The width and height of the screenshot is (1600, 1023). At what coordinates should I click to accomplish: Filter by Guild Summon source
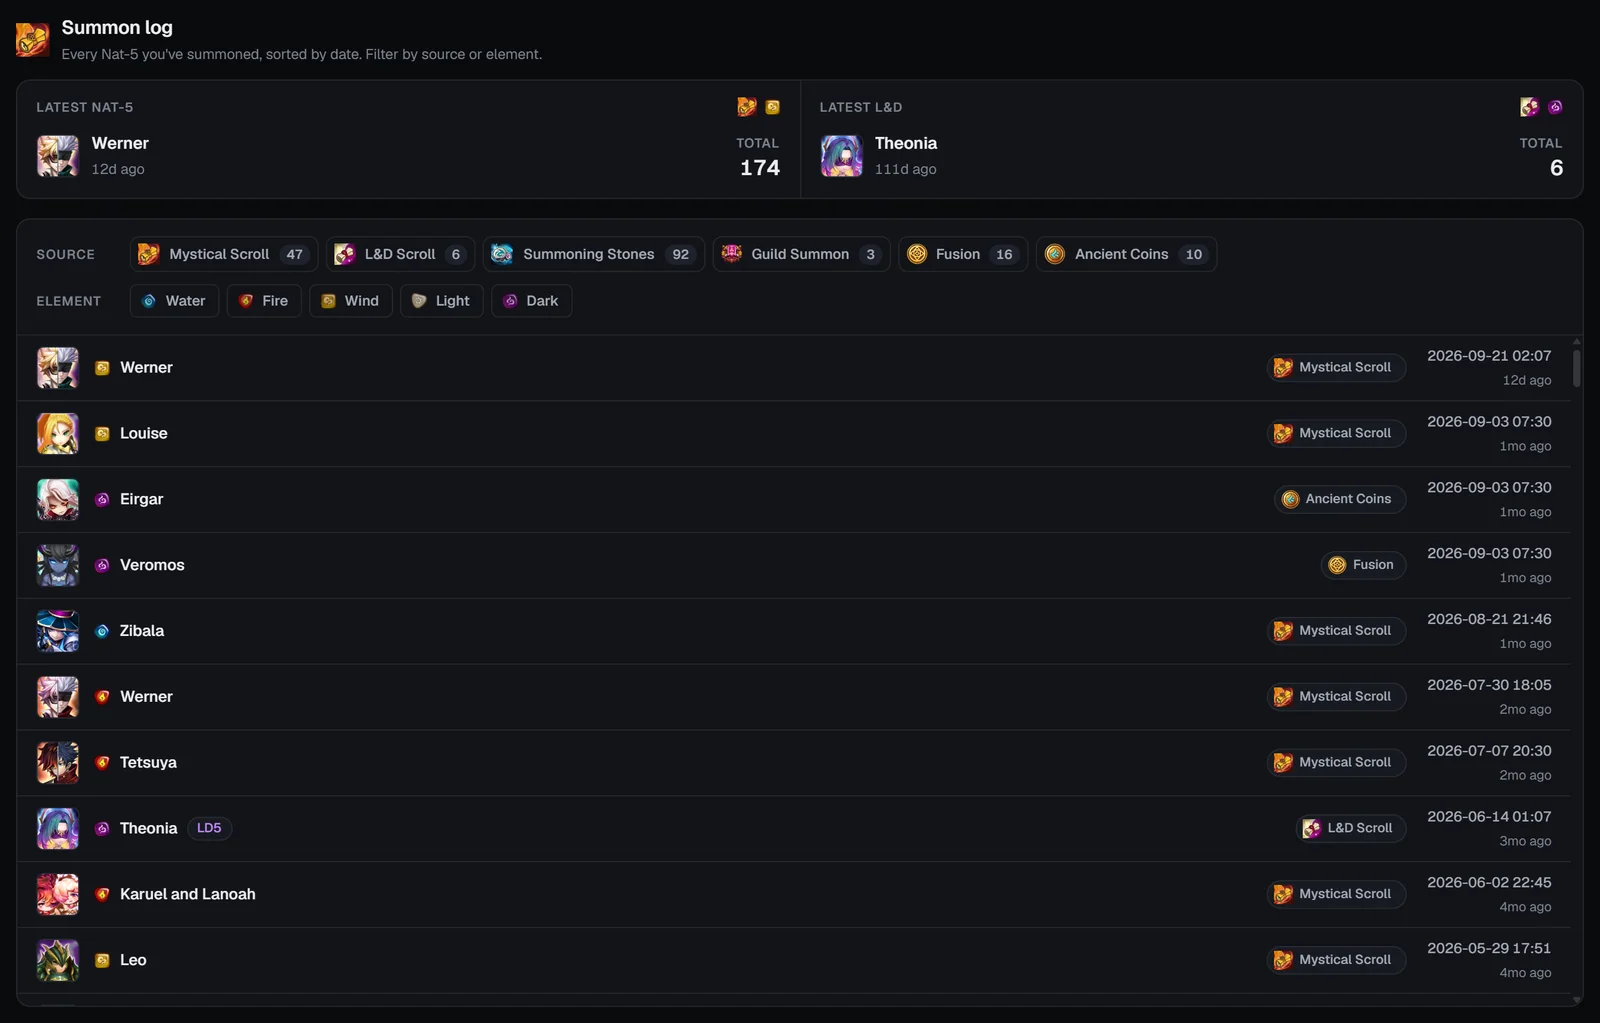(x=801, y=254)
